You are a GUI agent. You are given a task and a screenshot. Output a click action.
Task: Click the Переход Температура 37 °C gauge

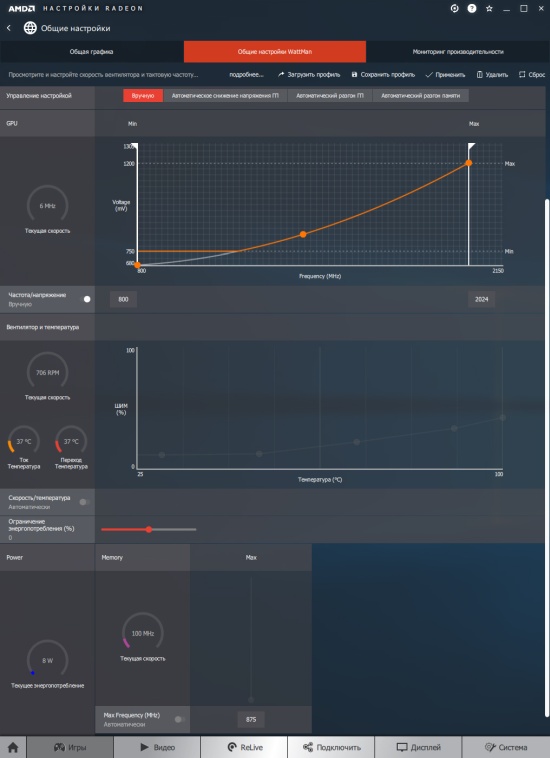coord(71,441)
